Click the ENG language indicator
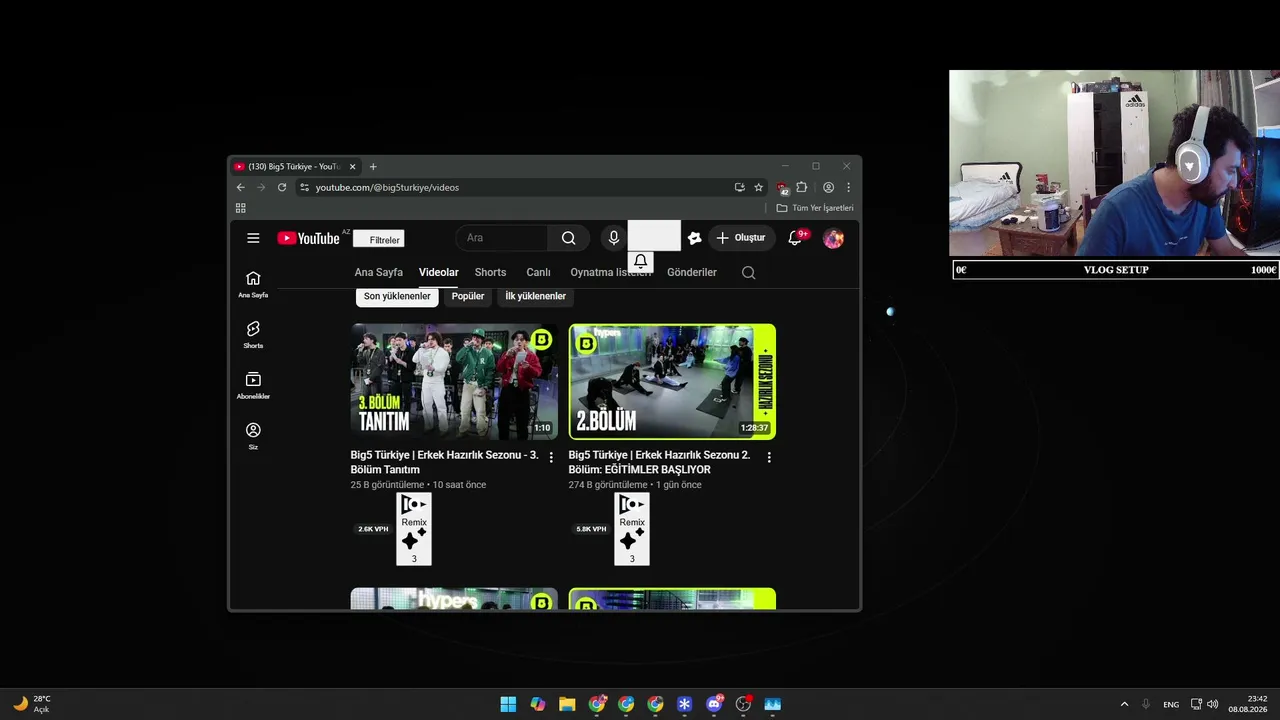1280x720 pixels. [x=1170, y=704]
